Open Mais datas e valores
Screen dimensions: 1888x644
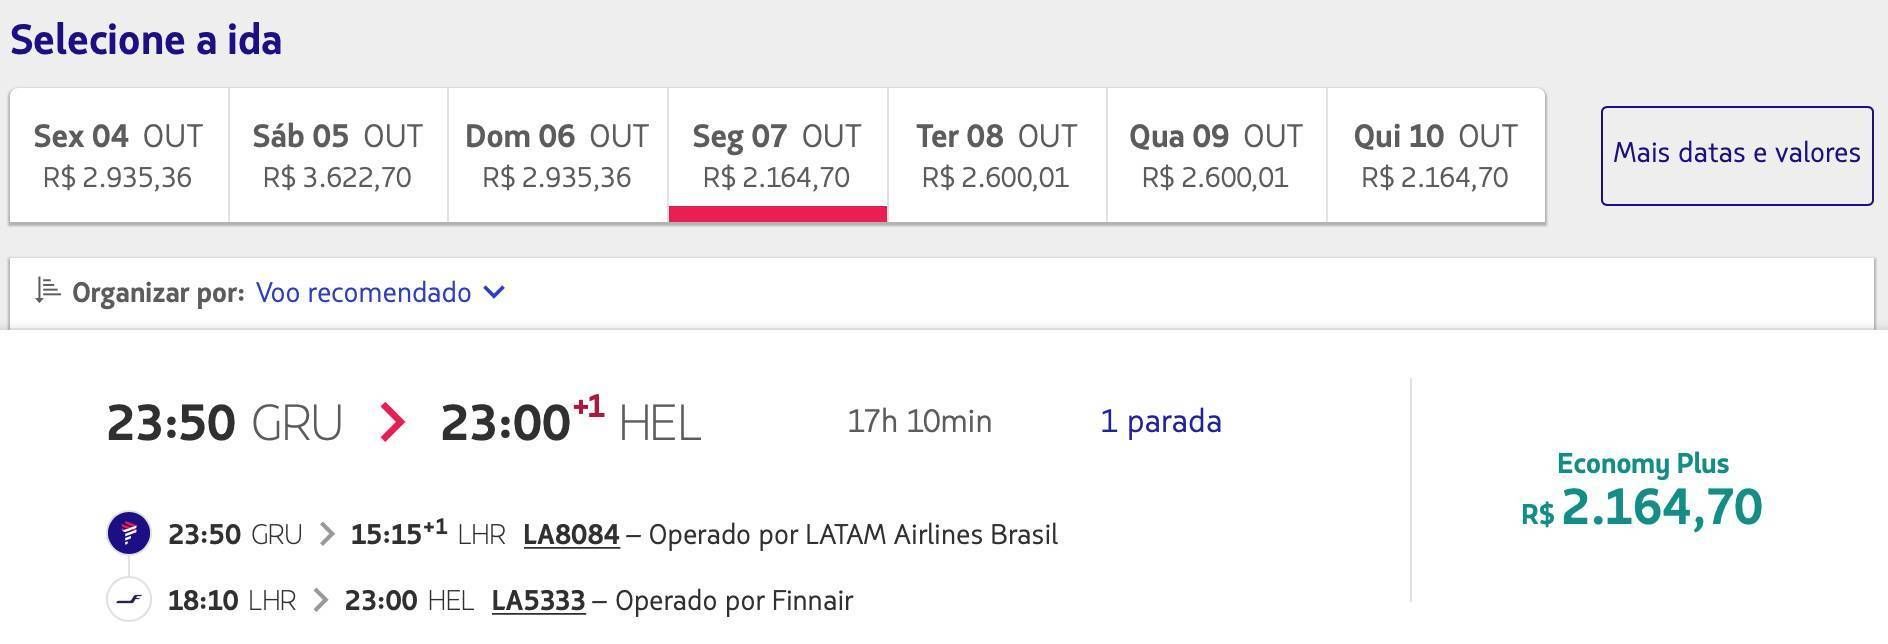click(1737, 156)
